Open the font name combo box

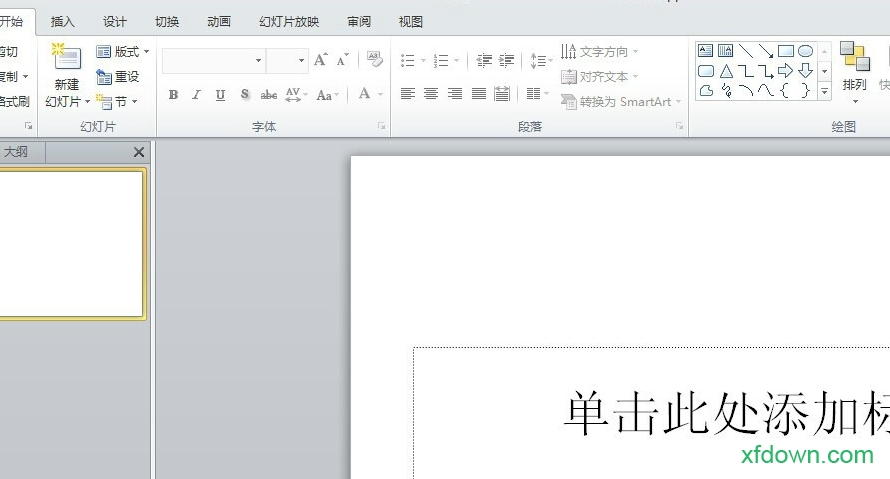tap(213, 60)
